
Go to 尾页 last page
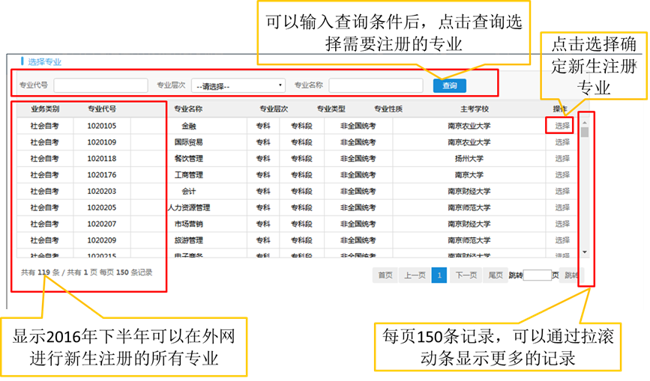pyautogui.click(x=495, y=275)
